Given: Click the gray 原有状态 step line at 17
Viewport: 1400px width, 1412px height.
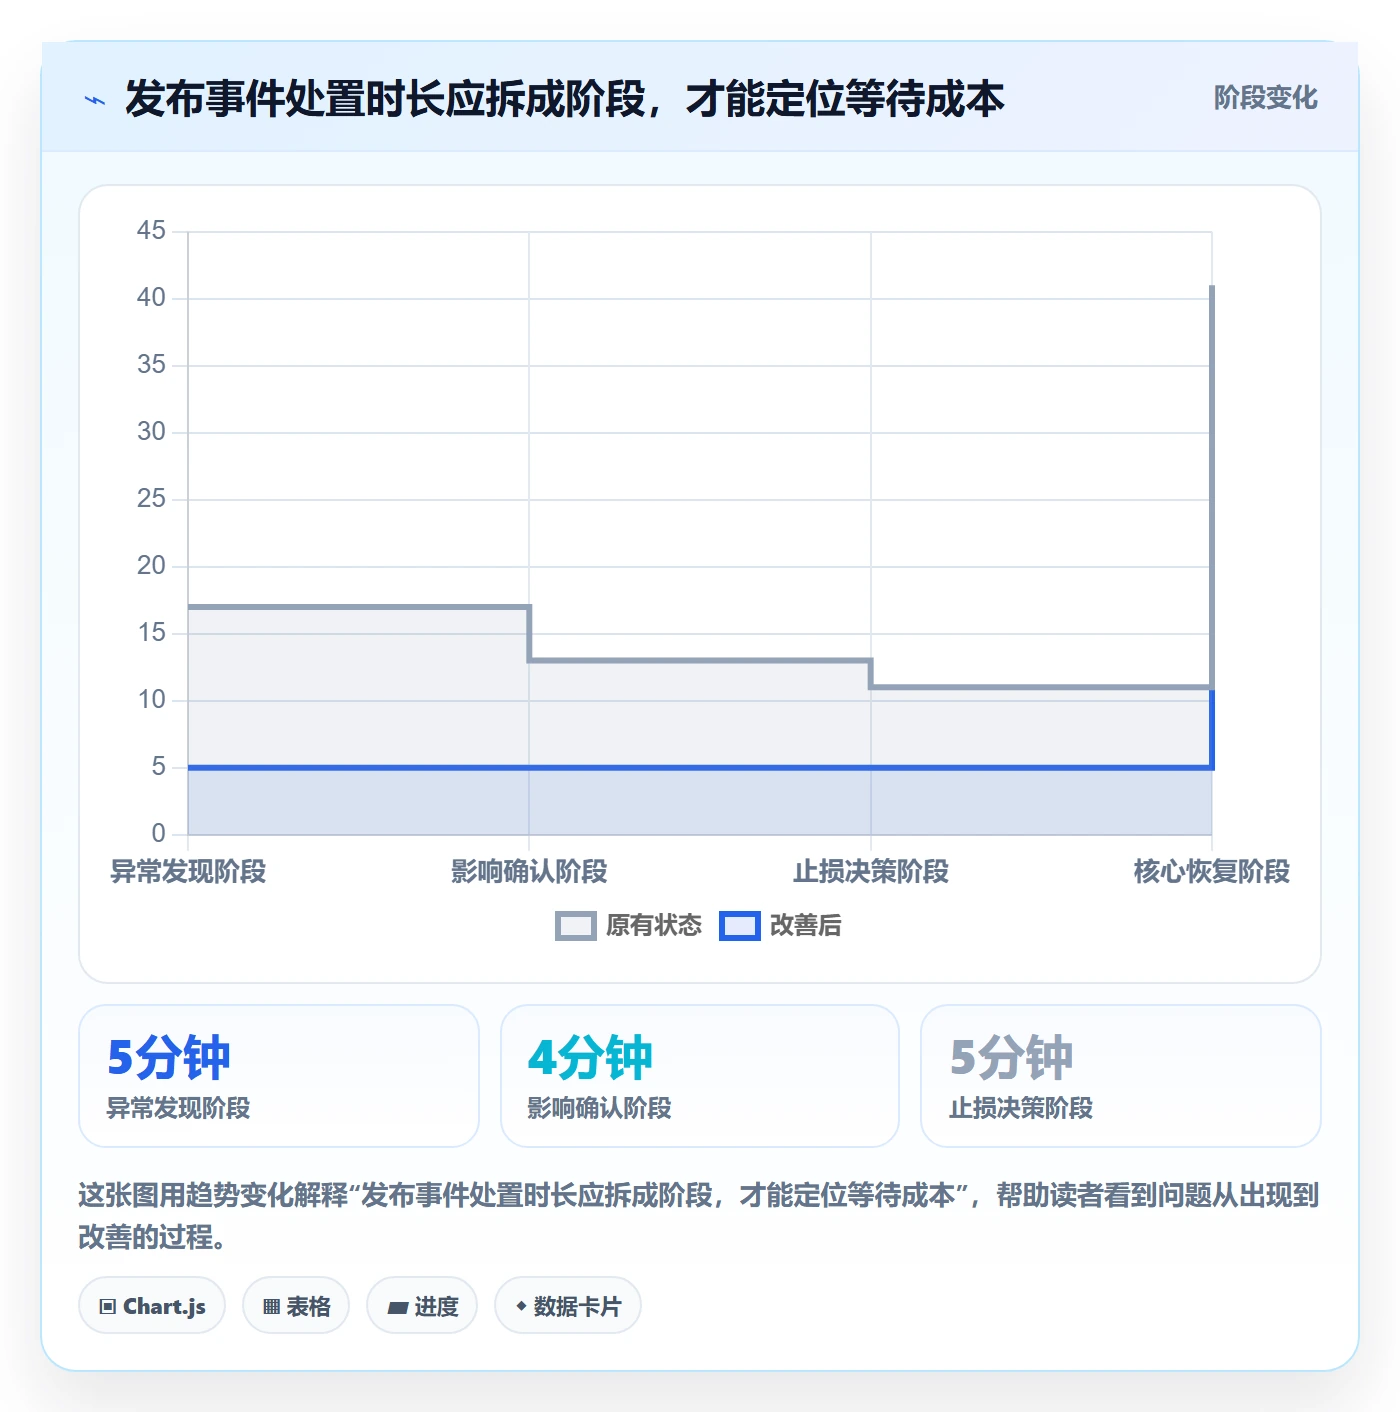Looking at the screenshot, I should tap(358, 606).
